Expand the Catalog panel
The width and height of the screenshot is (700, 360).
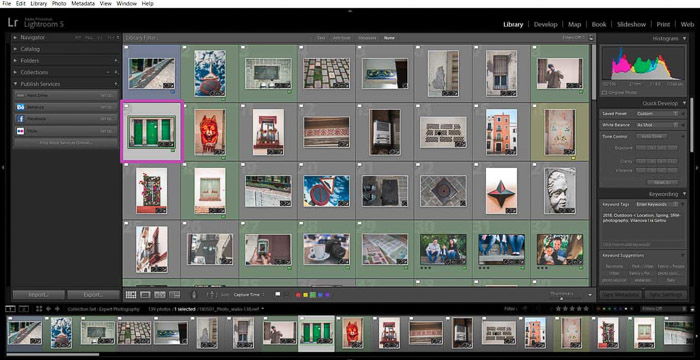click(15, 49)
